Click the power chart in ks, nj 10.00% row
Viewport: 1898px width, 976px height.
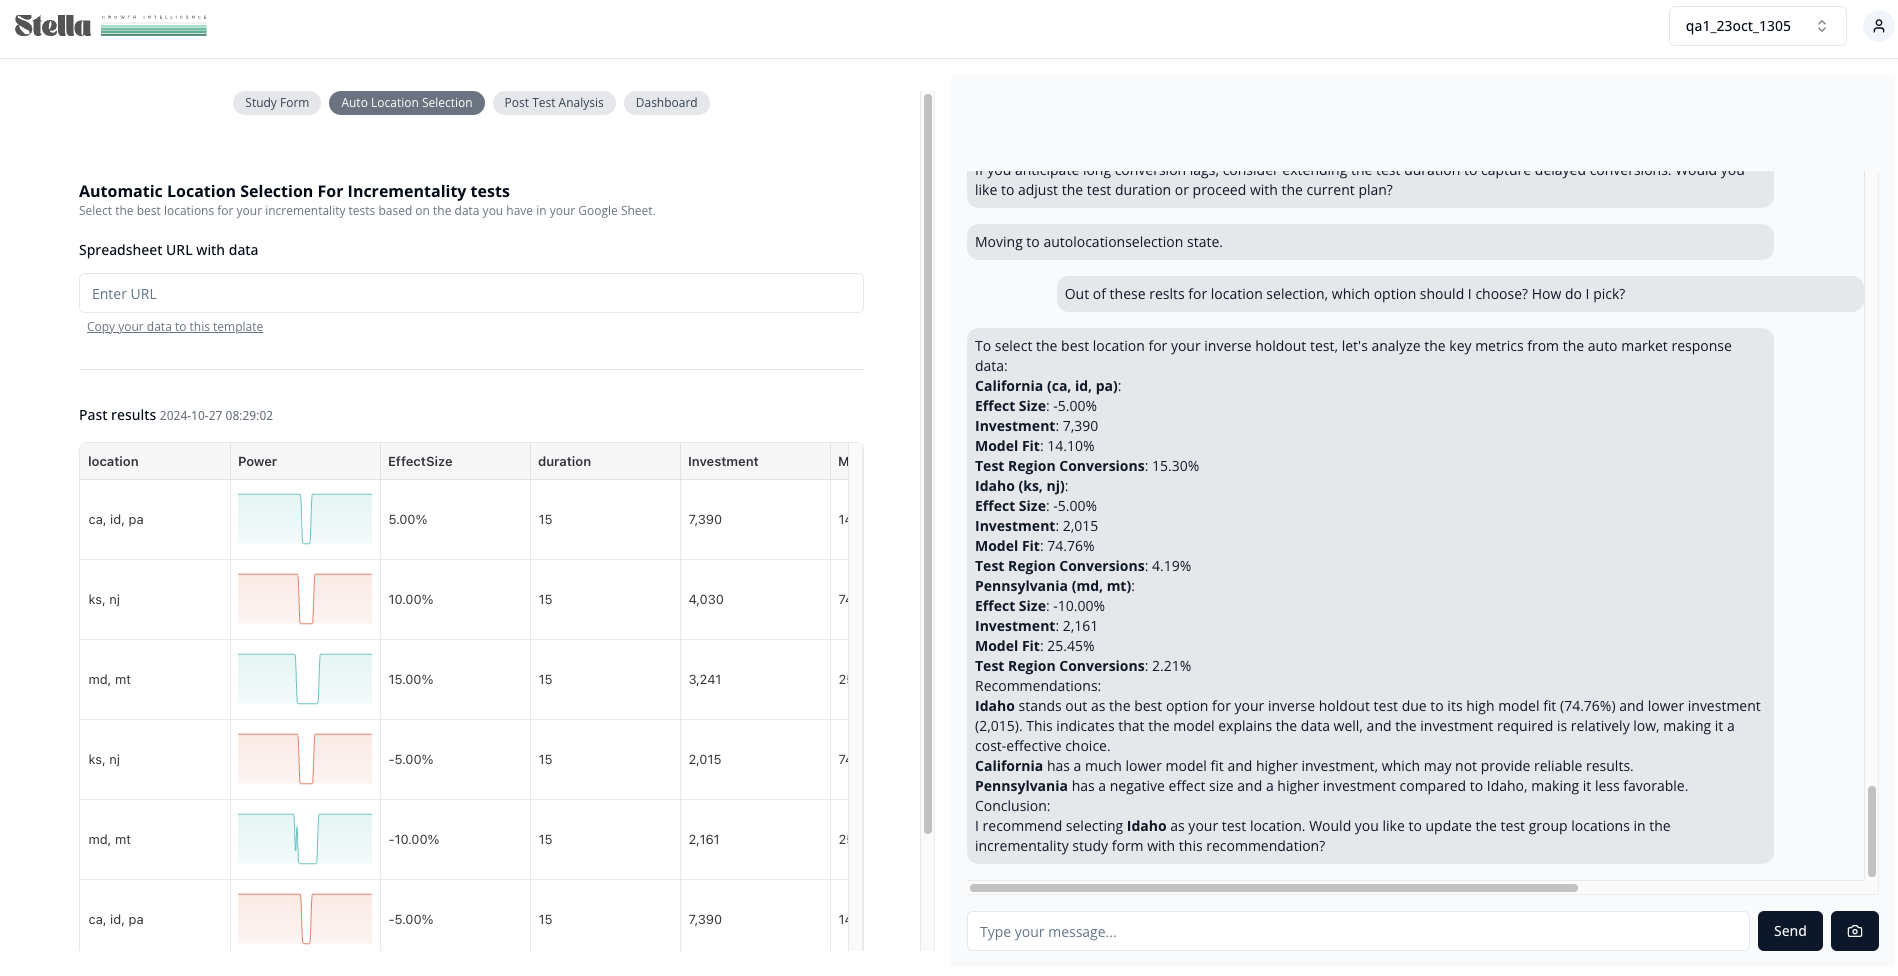(x=305, y=599)
